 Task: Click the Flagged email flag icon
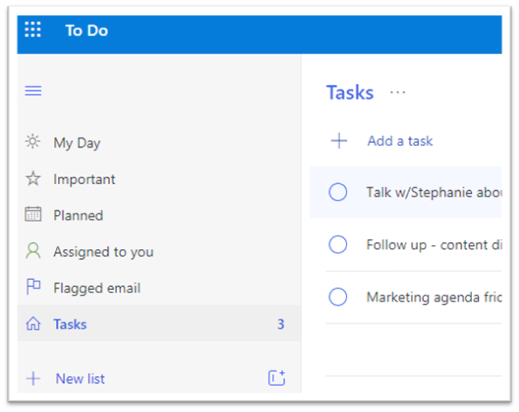tap(33, 287)
